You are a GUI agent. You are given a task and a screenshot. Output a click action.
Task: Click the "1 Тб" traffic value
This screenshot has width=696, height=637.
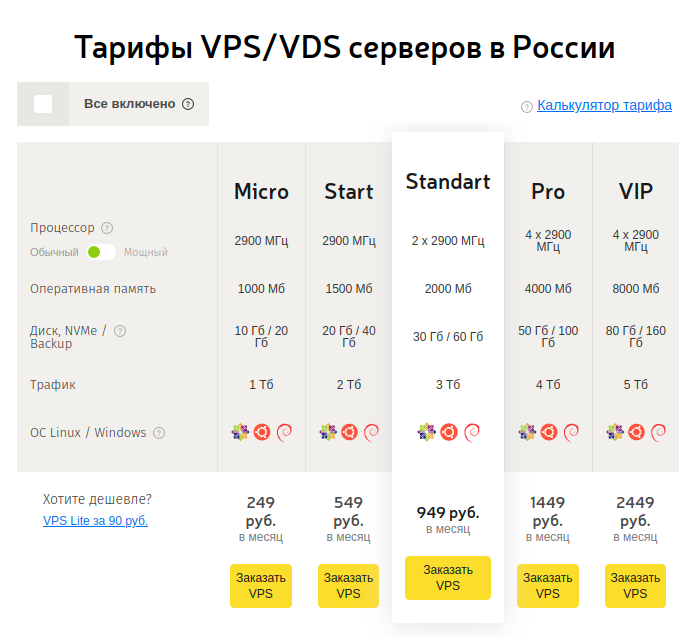tap(261, 384)
